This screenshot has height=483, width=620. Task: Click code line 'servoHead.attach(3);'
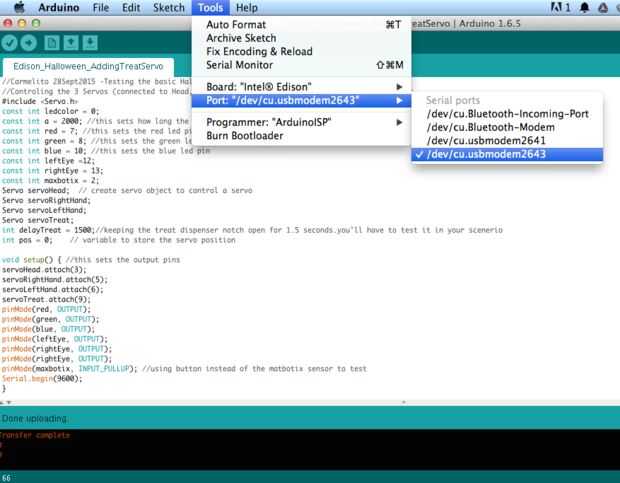point(44,270)
